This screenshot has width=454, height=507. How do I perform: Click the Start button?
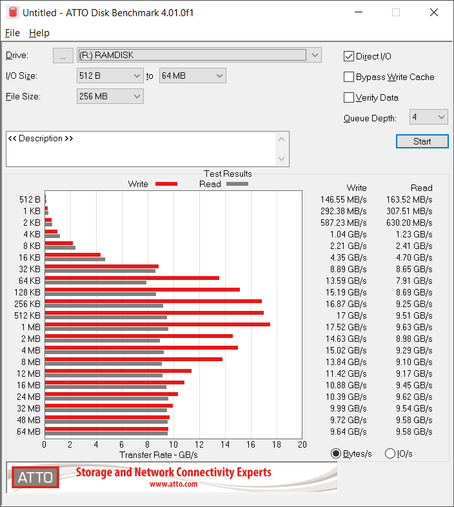click(422, 141)
